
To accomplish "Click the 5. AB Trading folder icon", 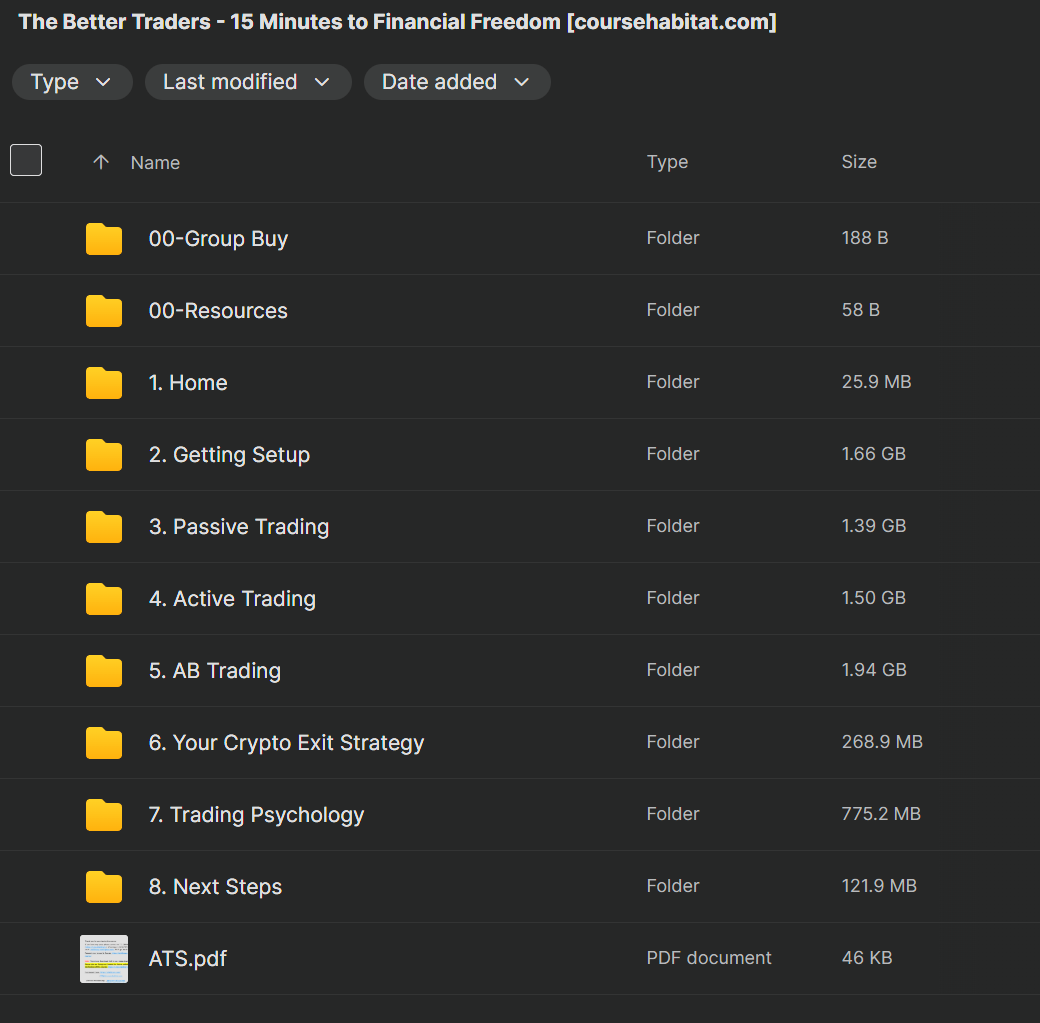I will pos(104,671).
